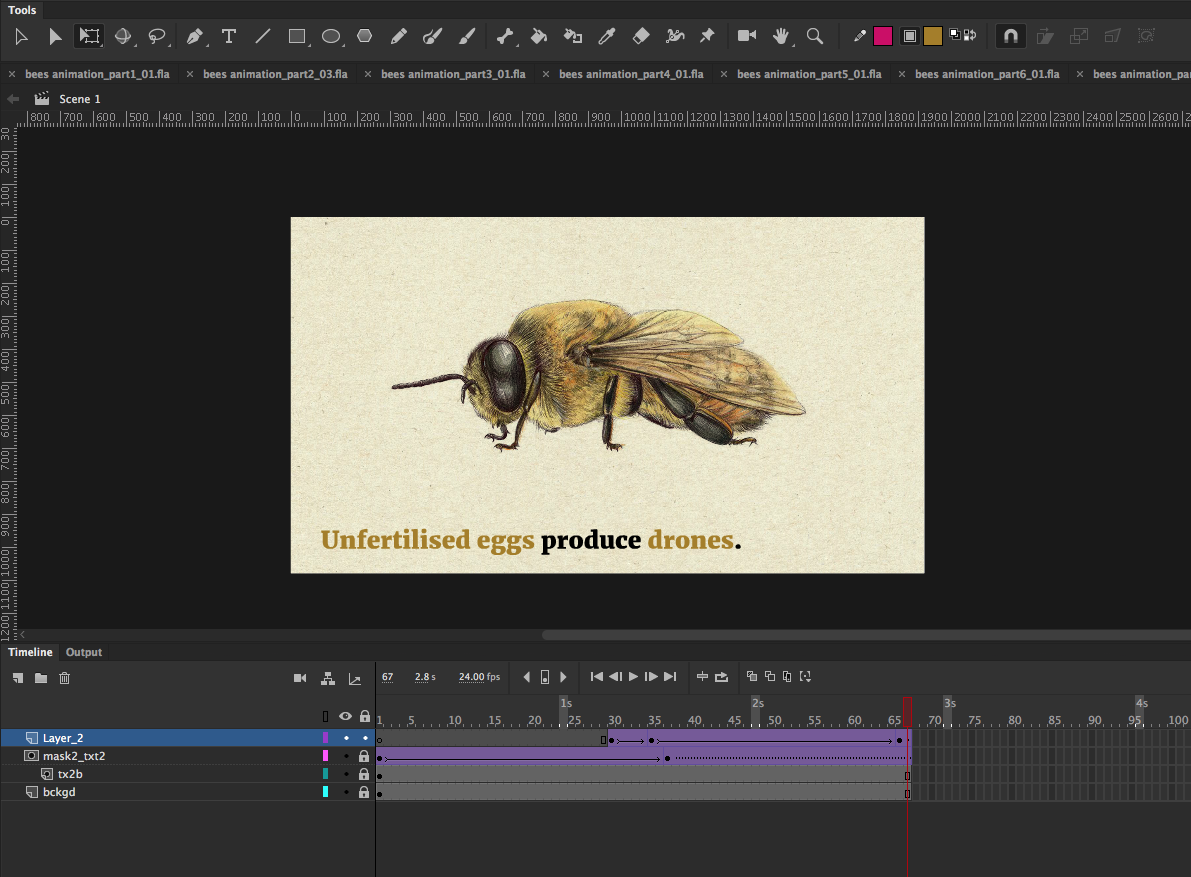Select the Lasso tool
Viewport: 1191px width, 877px height.
(x=156, y=36)
